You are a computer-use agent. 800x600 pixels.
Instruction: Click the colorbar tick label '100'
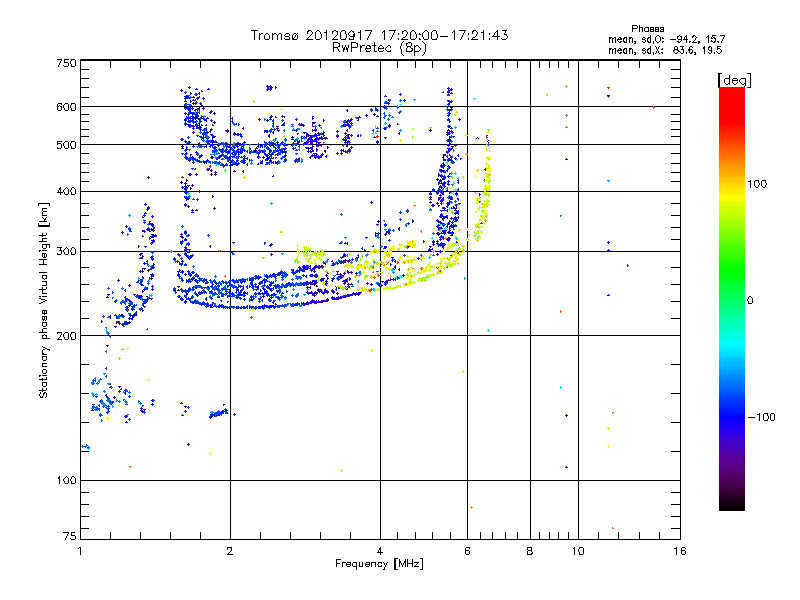pyautogui.click(x=757, y=184)
